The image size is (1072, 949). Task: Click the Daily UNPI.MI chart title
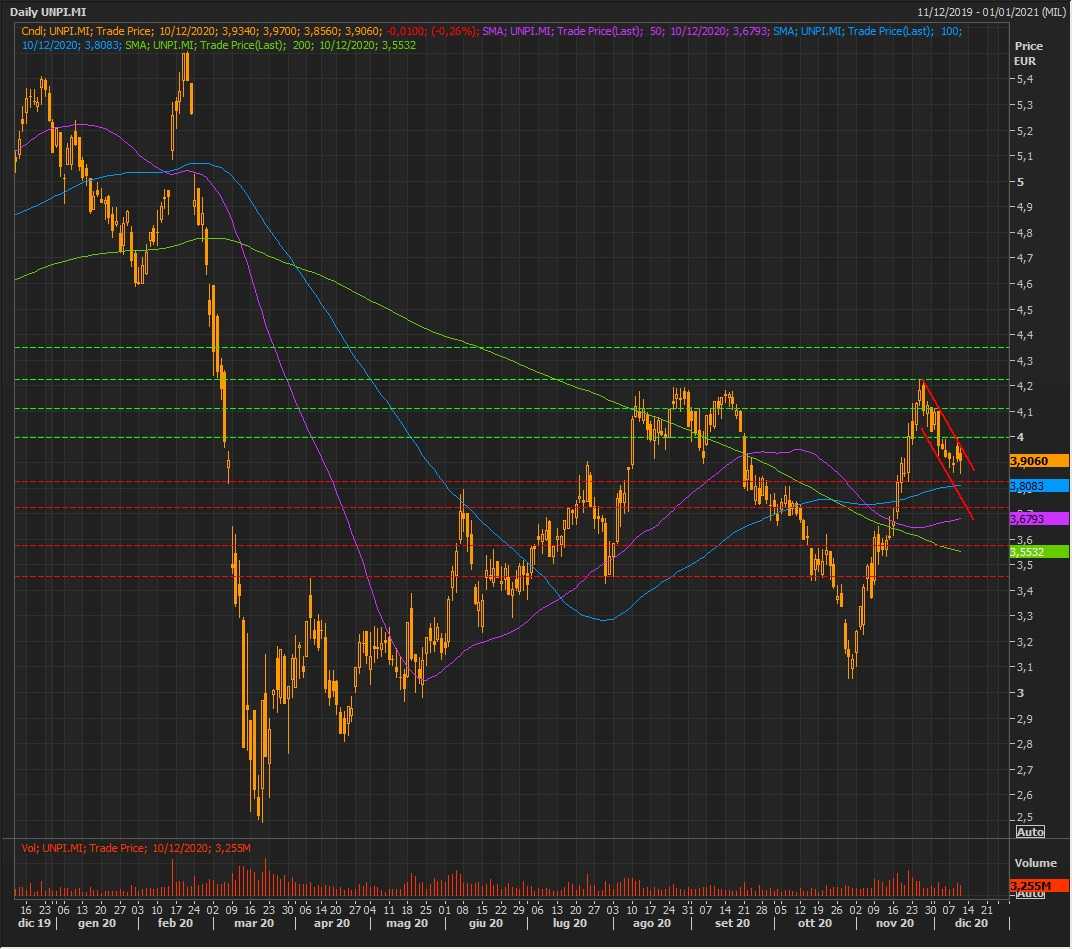tap(50, 12)
